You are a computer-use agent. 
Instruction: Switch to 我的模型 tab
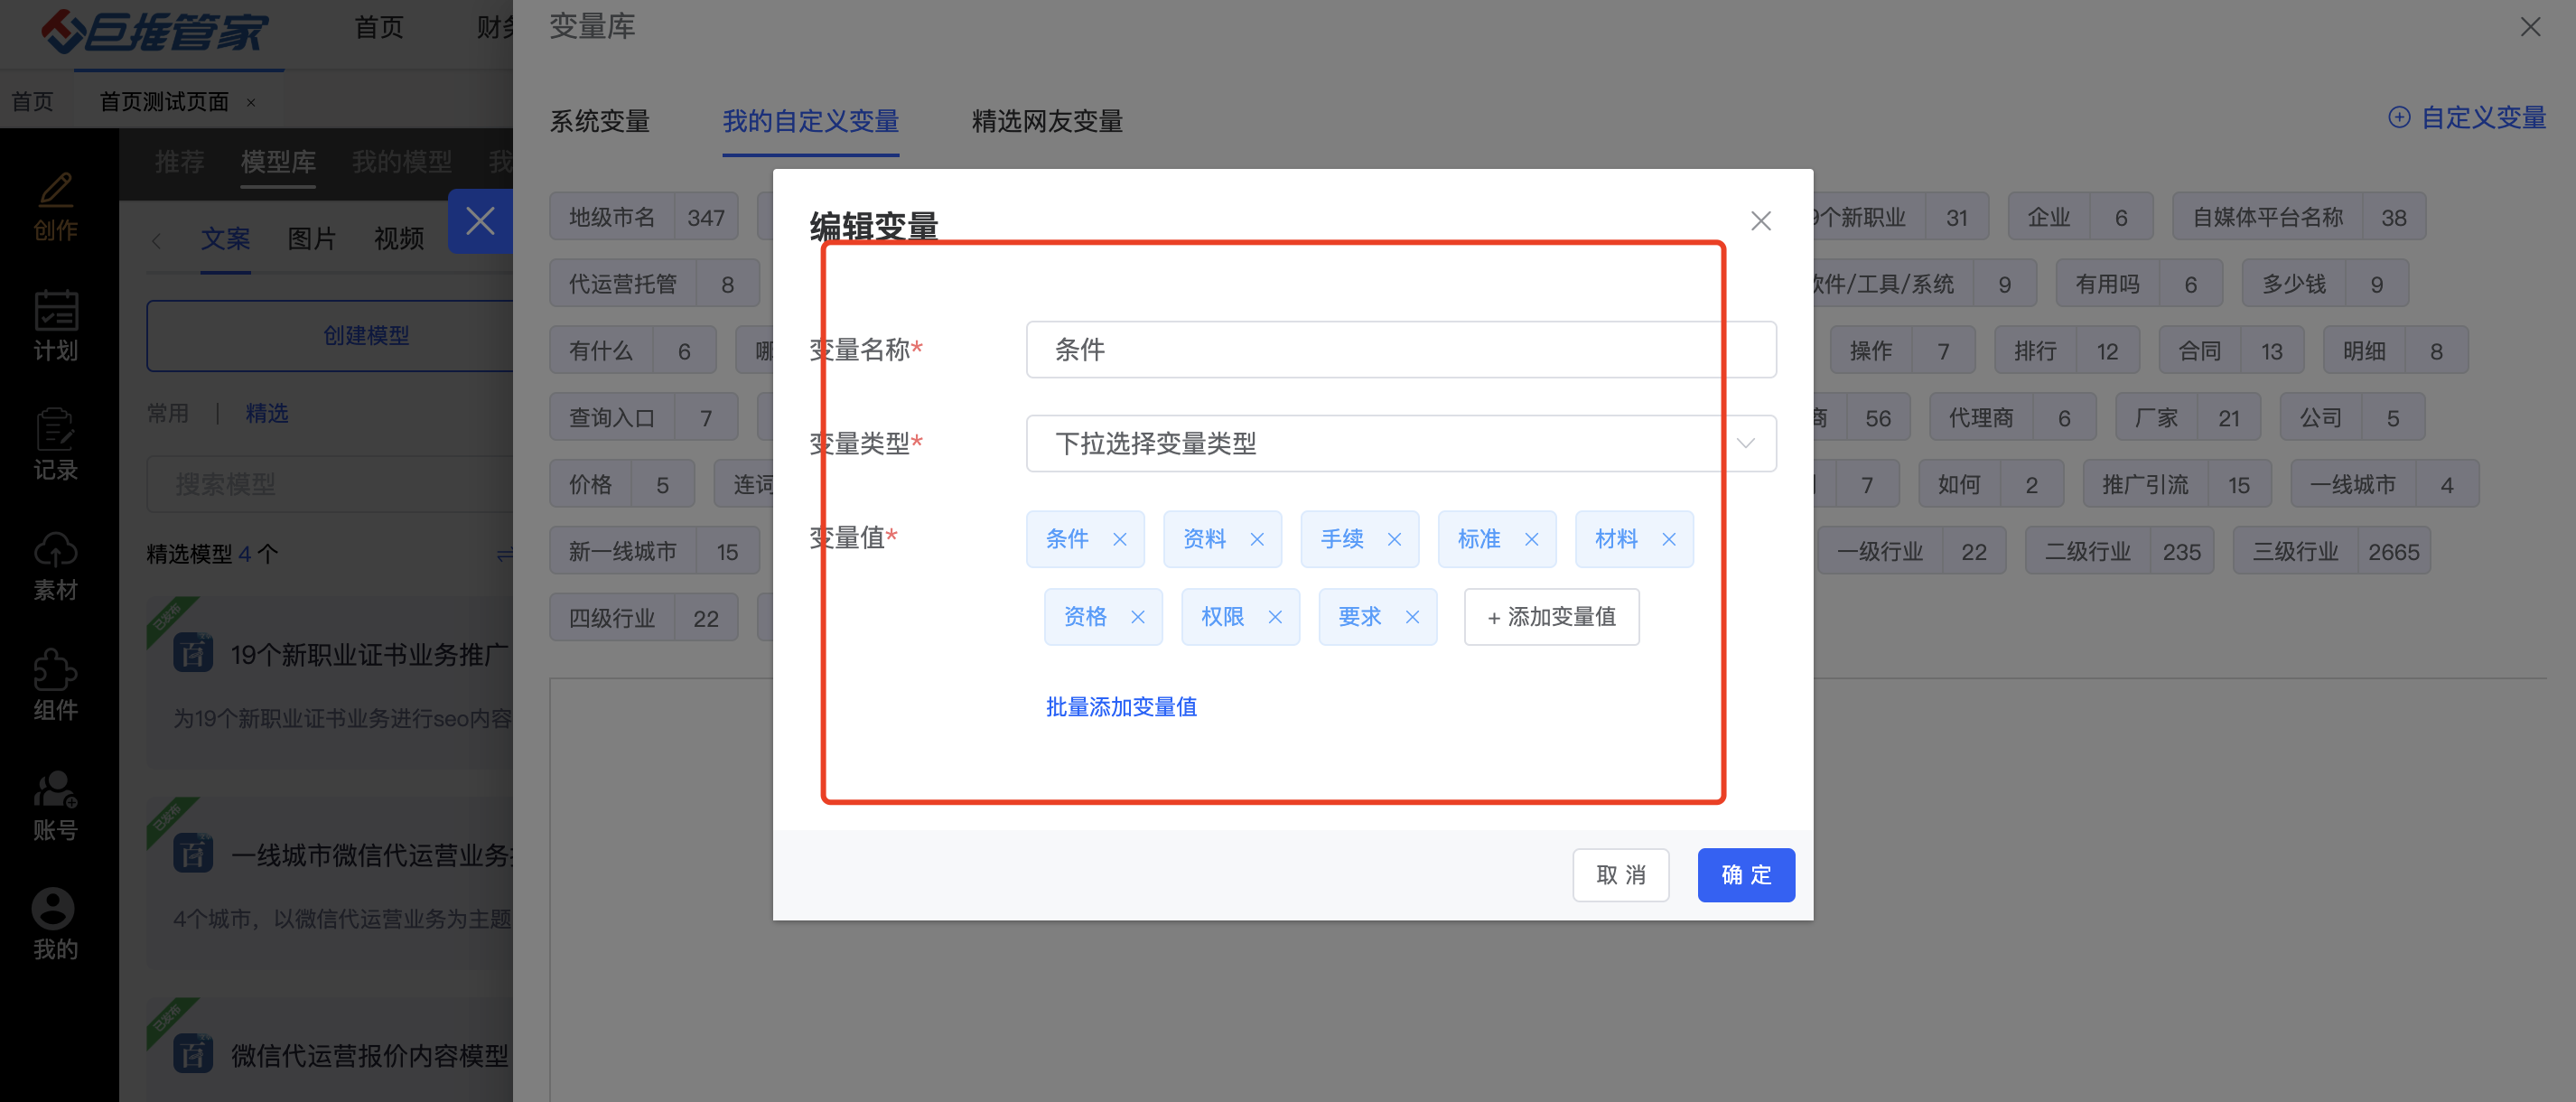click(x=402, y=162)
